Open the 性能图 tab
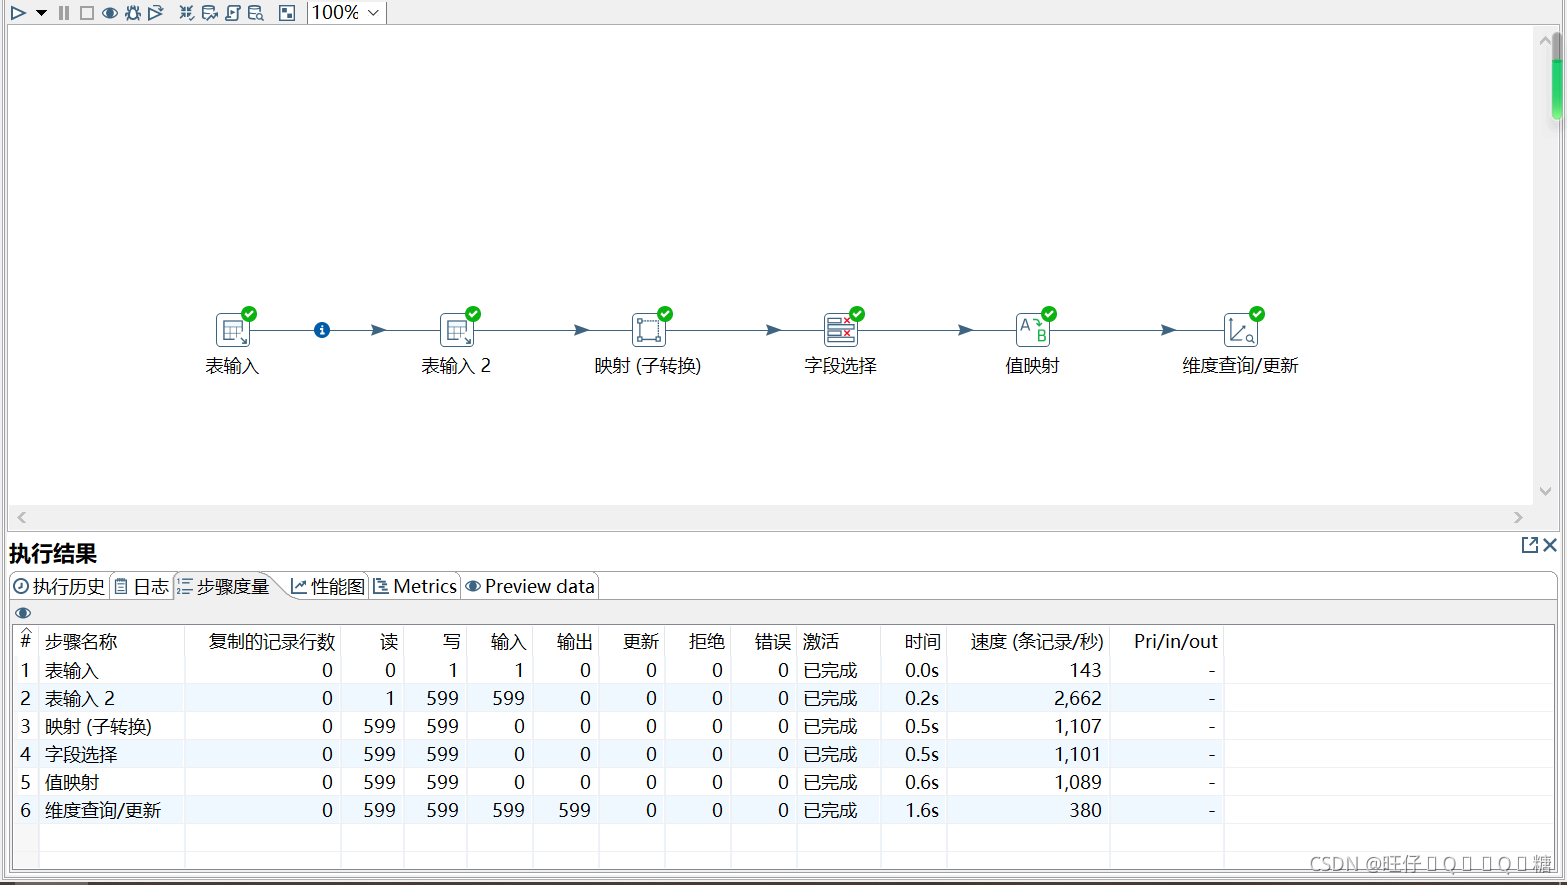This screenshot has height=885, width=1567. click(328, 586)
